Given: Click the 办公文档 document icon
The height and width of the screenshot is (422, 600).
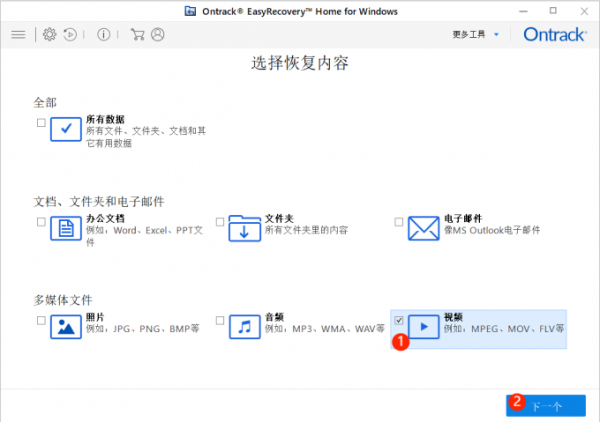Looking at the screenshot, I should tap(66, 228).
